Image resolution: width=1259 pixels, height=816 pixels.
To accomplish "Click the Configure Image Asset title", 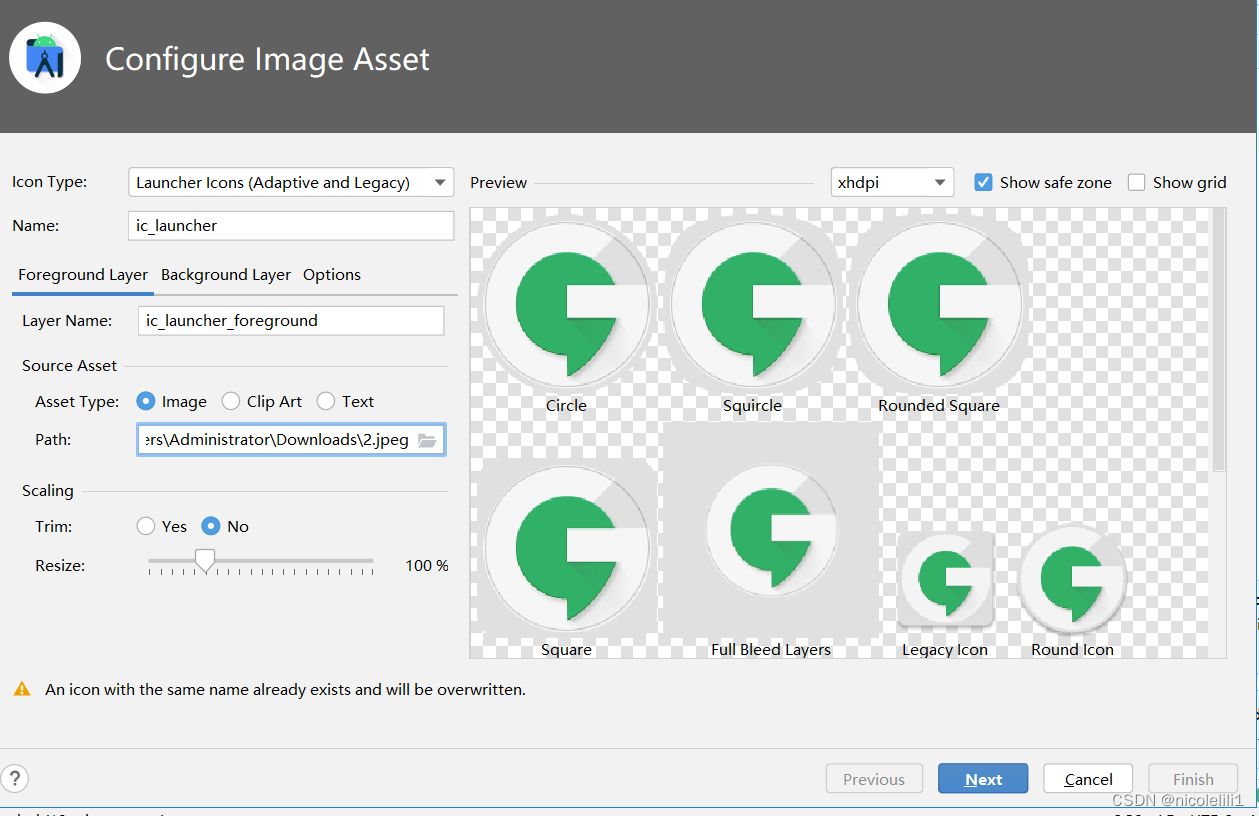I will [x=267, y=59].
